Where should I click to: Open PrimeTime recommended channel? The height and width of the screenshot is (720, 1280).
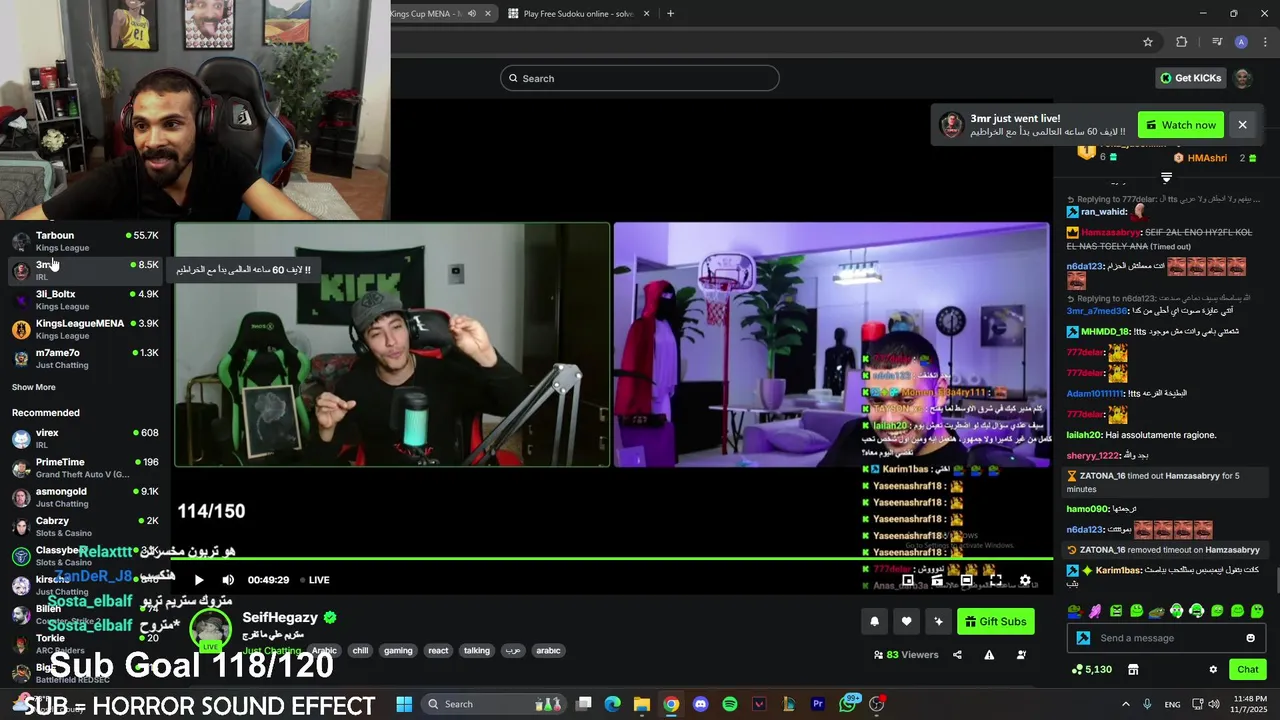pyautogui.click(x=85, y=468)
